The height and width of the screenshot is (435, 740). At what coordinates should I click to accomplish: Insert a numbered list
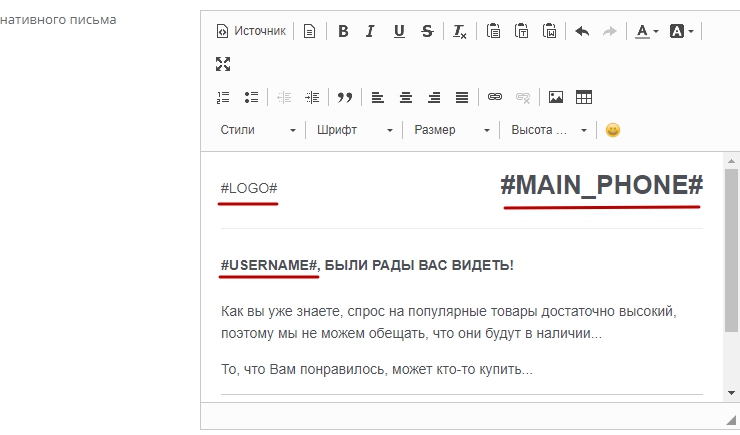coord(223,97)
